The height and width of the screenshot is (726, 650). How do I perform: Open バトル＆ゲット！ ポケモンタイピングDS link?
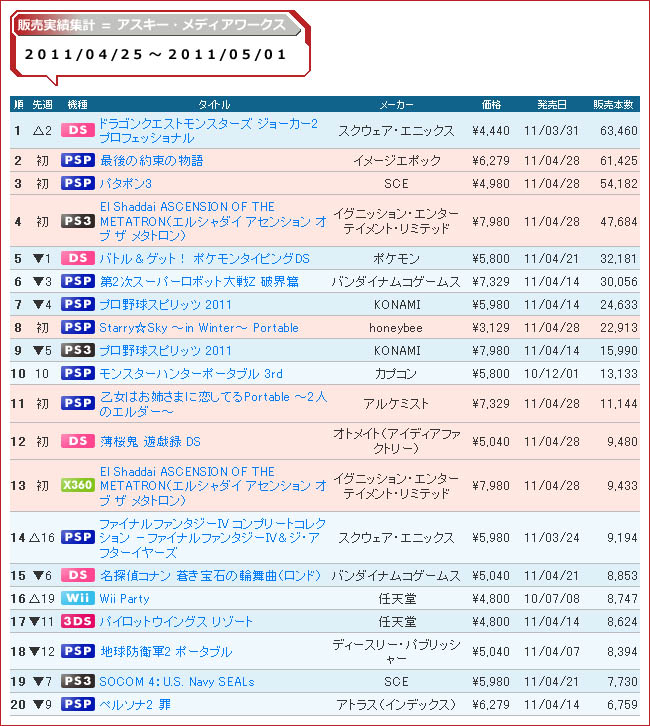[x=204, y=258]
